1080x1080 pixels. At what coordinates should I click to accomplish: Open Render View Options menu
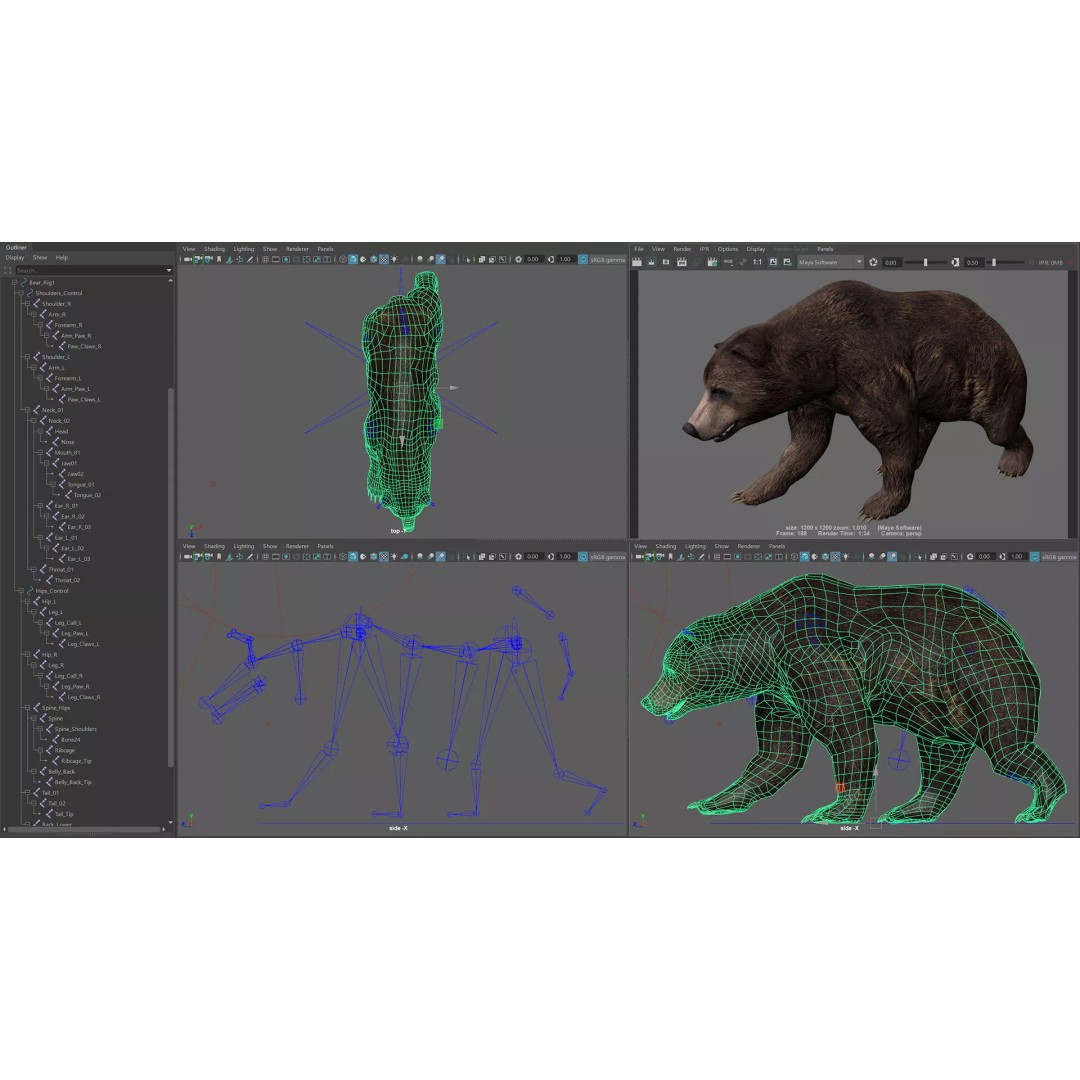point(727,249)
